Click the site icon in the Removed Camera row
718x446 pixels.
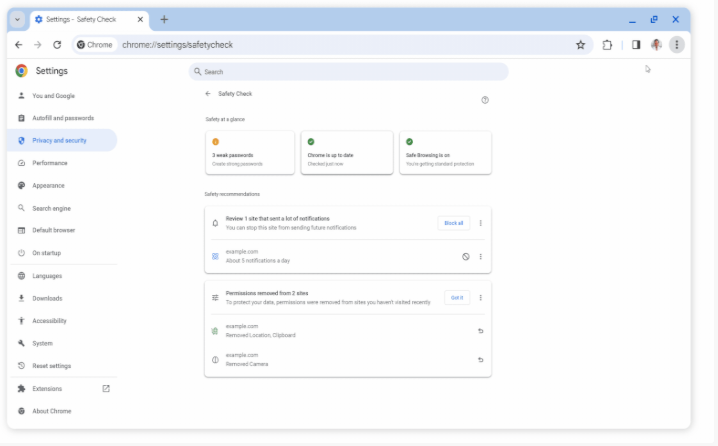[x=215, y=359]
